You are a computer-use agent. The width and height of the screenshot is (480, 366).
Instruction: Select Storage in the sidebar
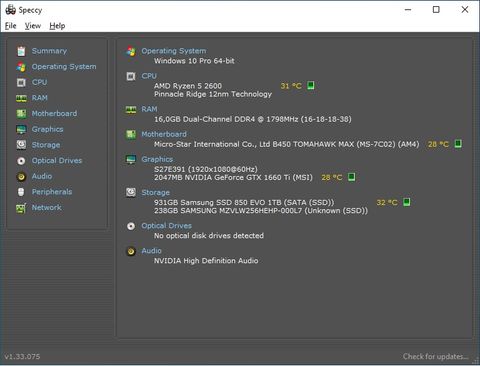click(x=46, y=145)
